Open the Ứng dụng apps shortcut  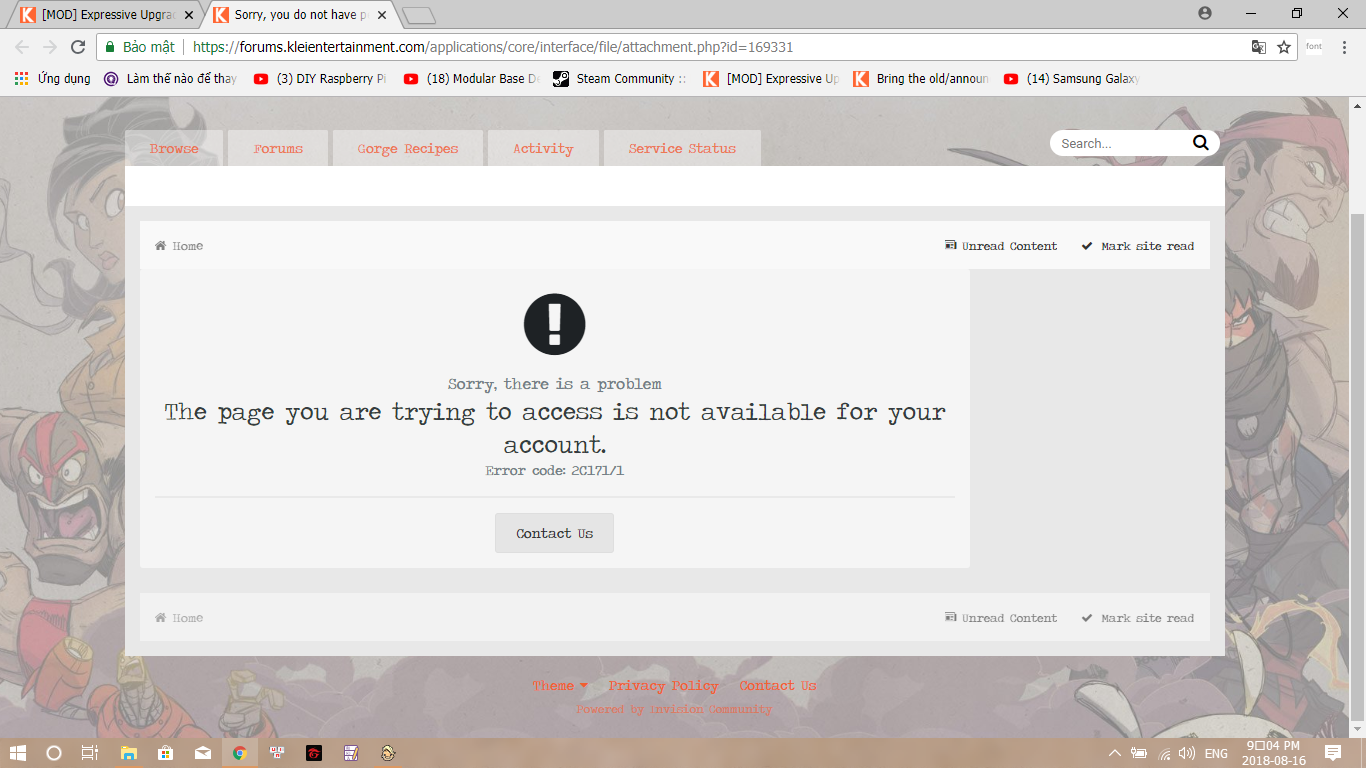coord(52,79)
